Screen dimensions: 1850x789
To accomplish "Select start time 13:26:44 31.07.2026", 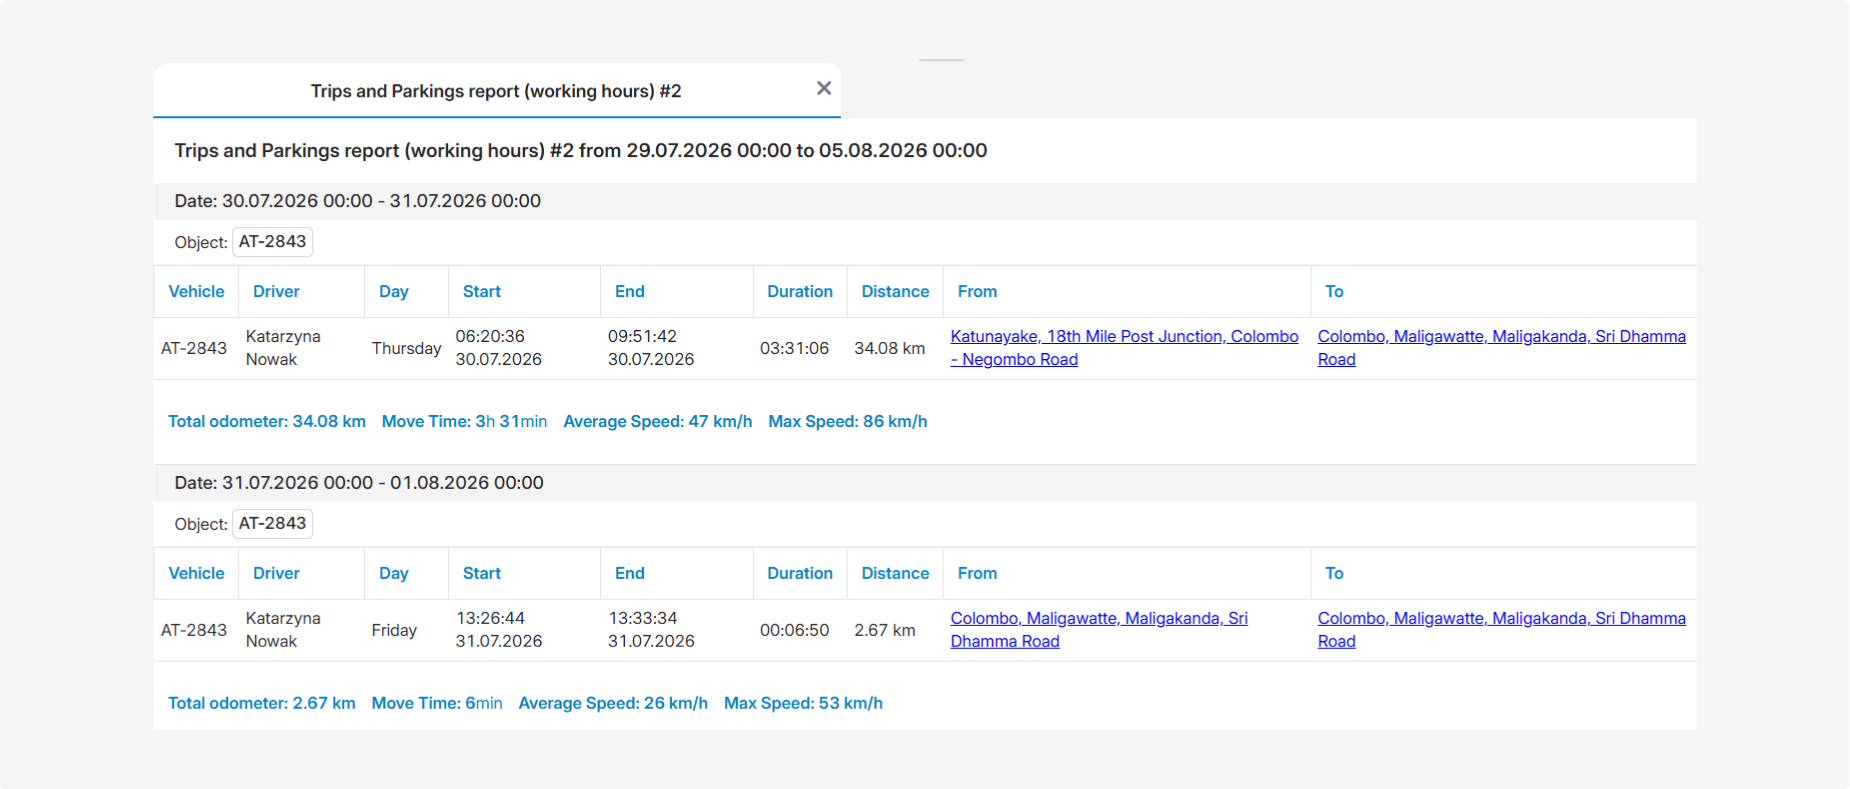I will pyautogui.click(x=498, y=630).
